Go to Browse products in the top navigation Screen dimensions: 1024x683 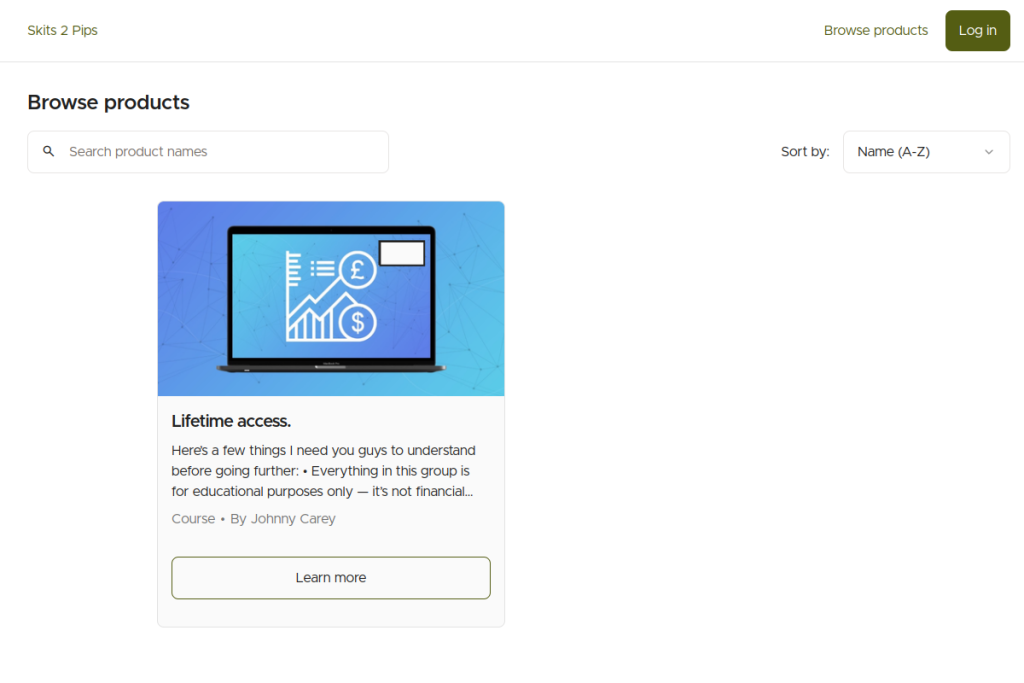(875, 31)
